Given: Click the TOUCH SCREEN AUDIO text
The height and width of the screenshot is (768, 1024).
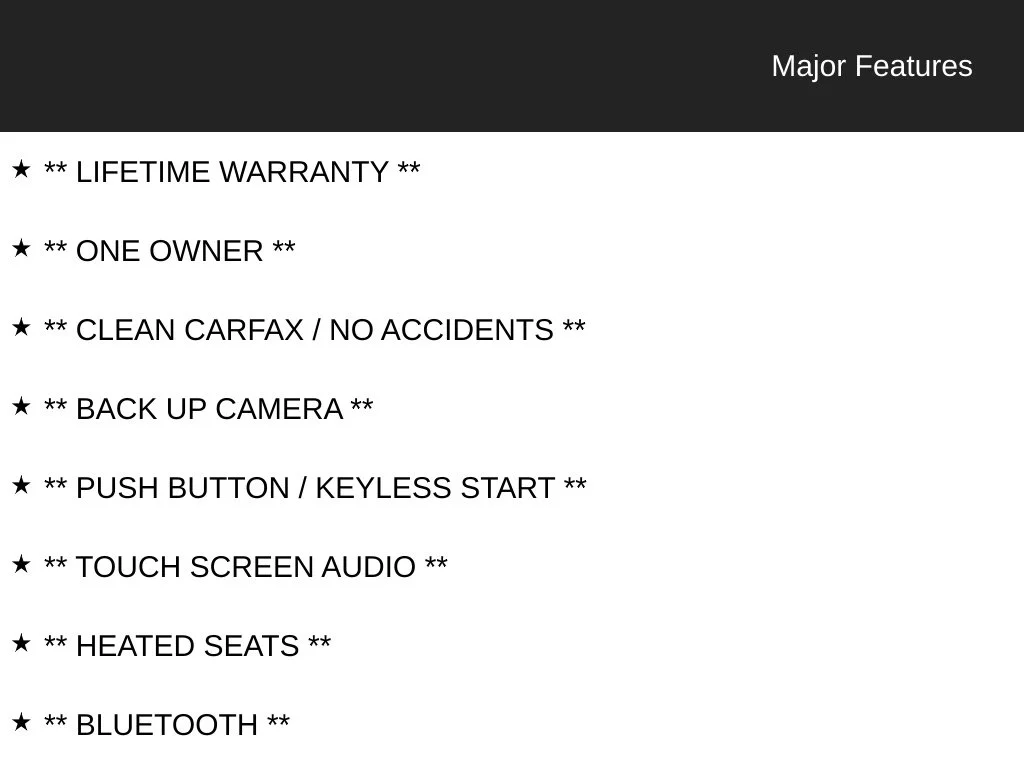Looking at the screenshot, I should tap(246, 568).
